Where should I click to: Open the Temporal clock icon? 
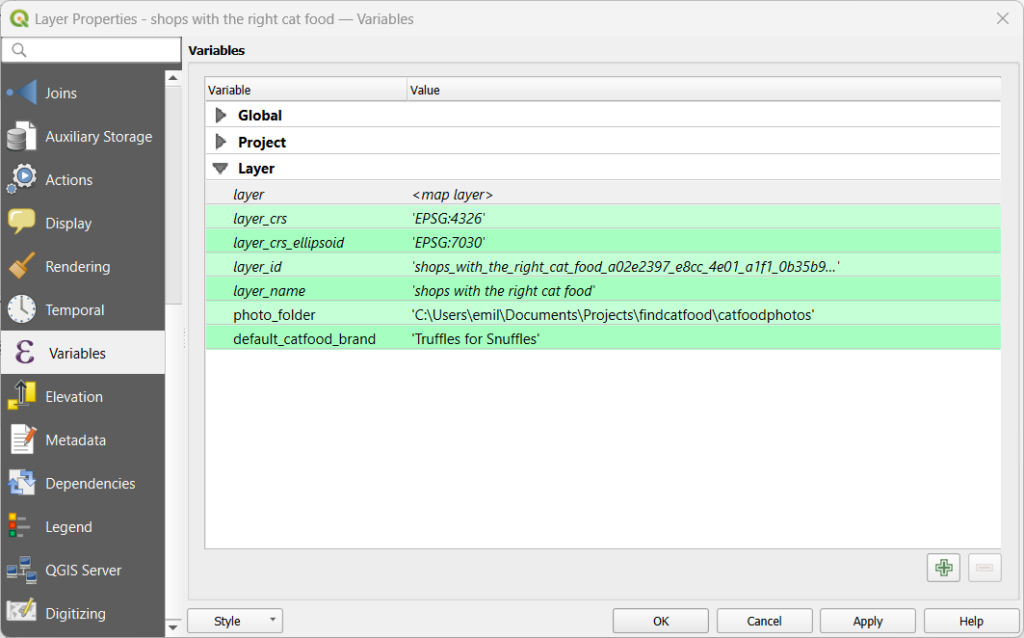pos(22,310)
